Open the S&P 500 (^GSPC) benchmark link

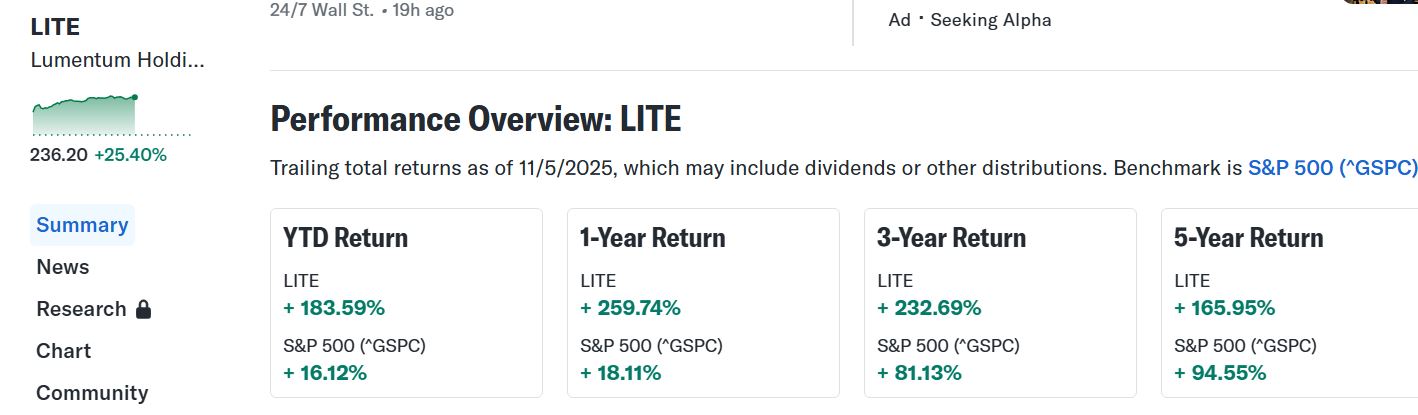coord(1332,168)
